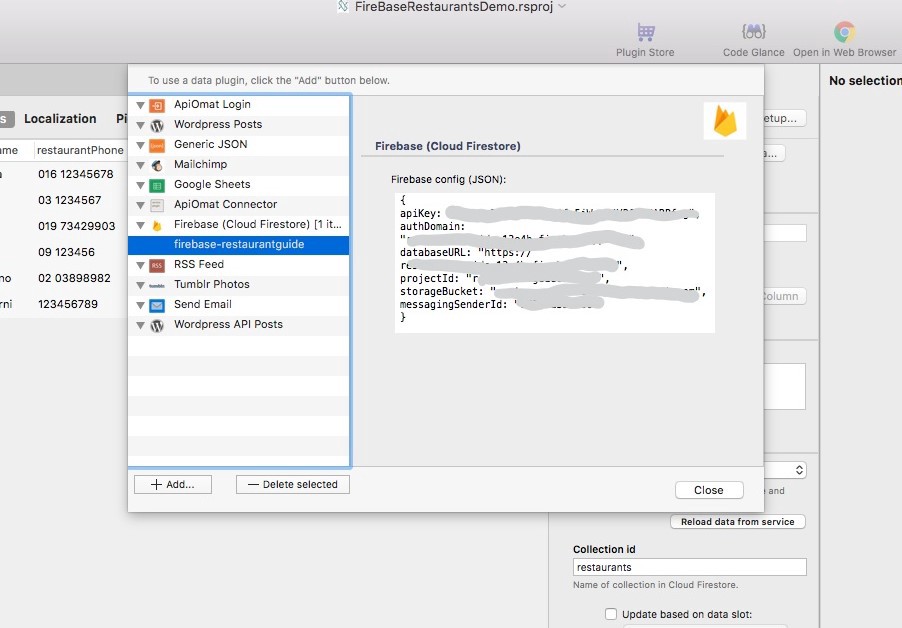Click the Tumblr Photos plugin icon
The image size is (902, 628).
pos(157,285)
